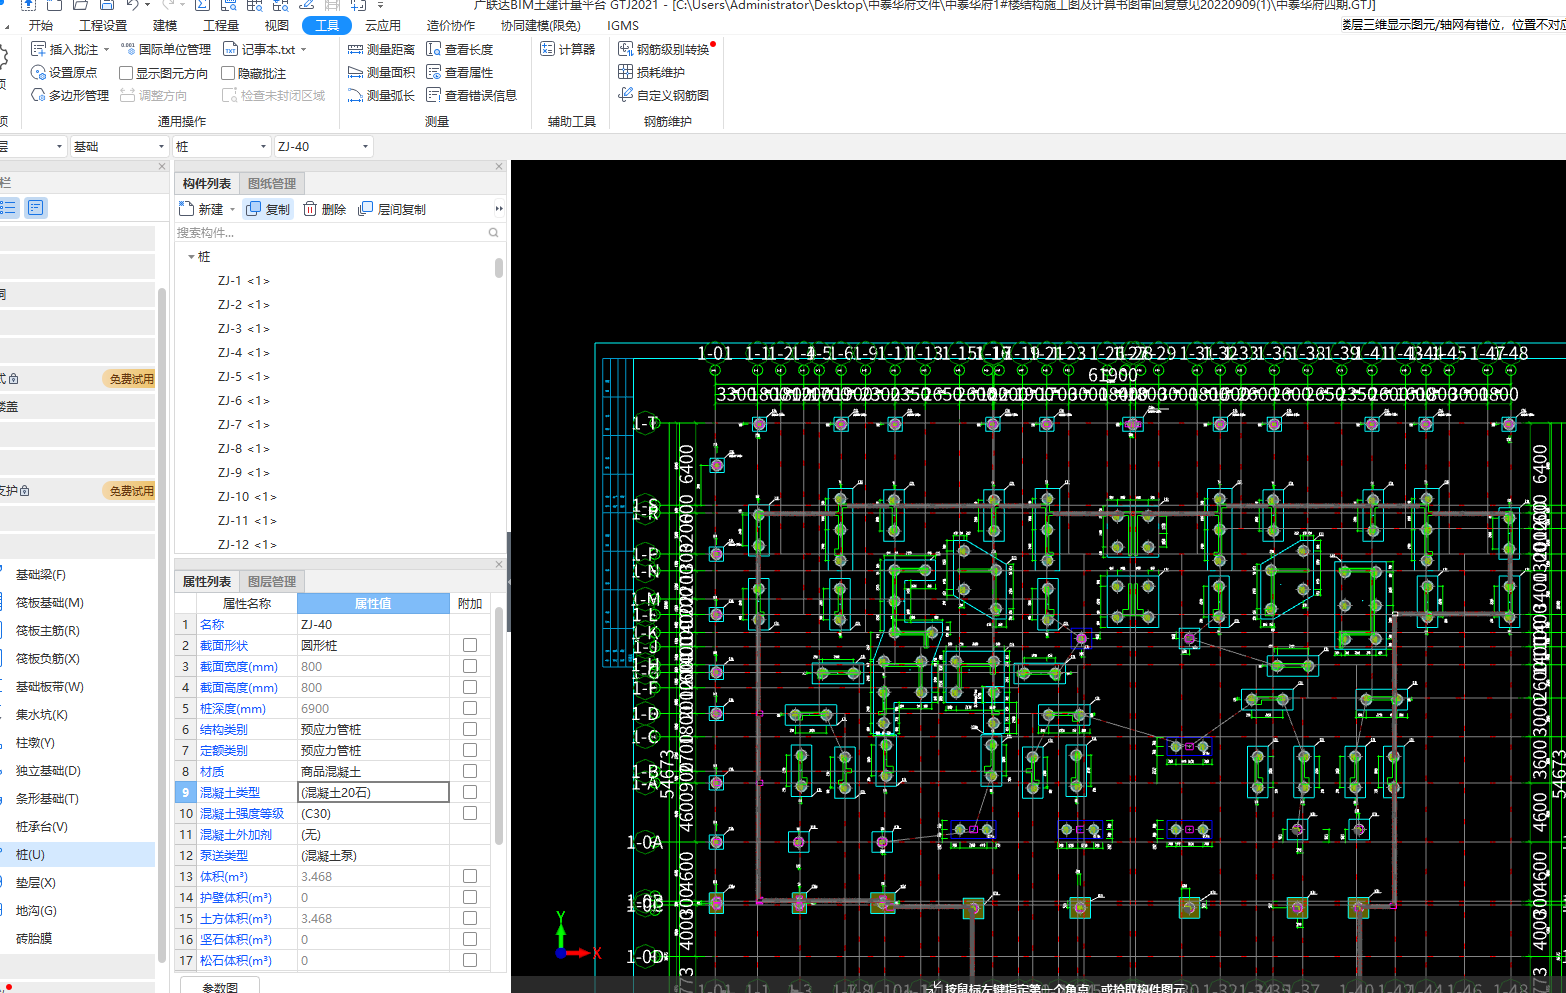Click 层间复制 copy between floors
1566x993 pixels.
(392, 209)
